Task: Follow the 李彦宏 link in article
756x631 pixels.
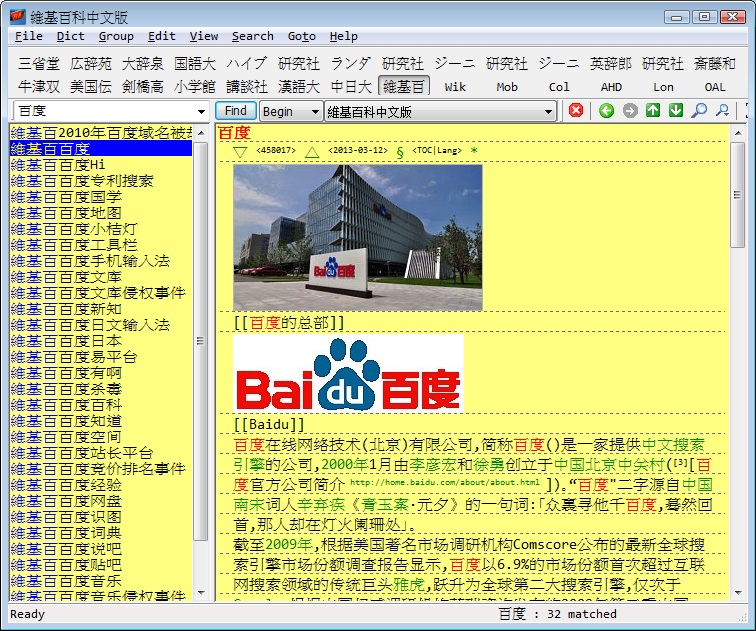Action: point(433,465)
